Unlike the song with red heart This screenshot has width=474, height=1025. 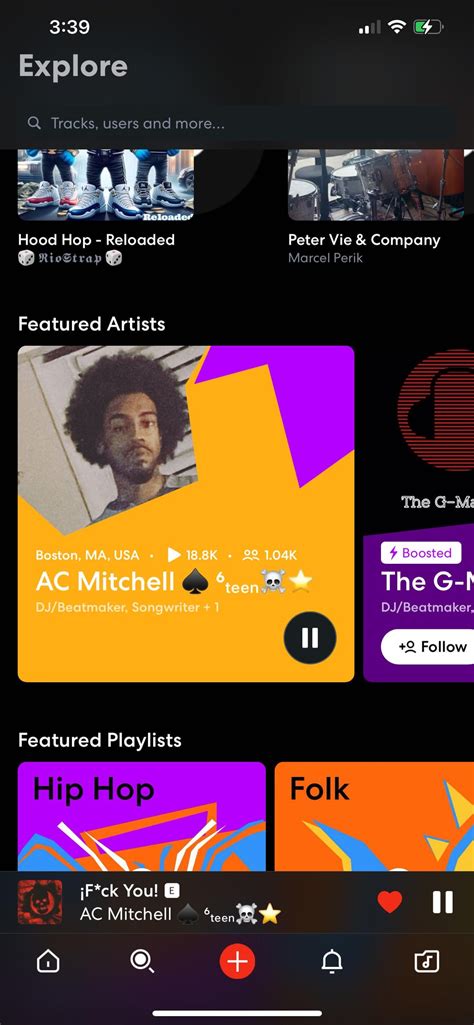[390, 903]
